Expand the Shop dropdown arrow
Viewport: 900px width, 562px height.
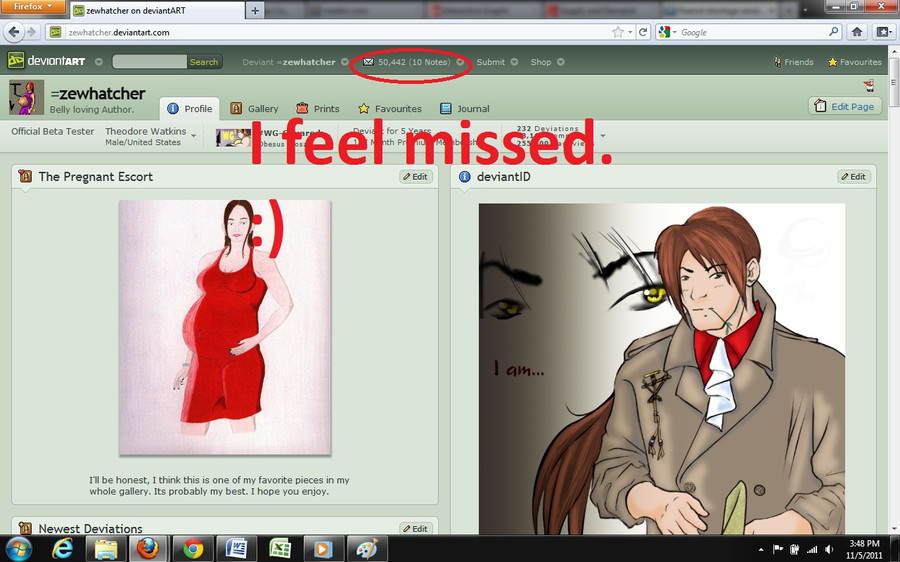click(561, 62)
